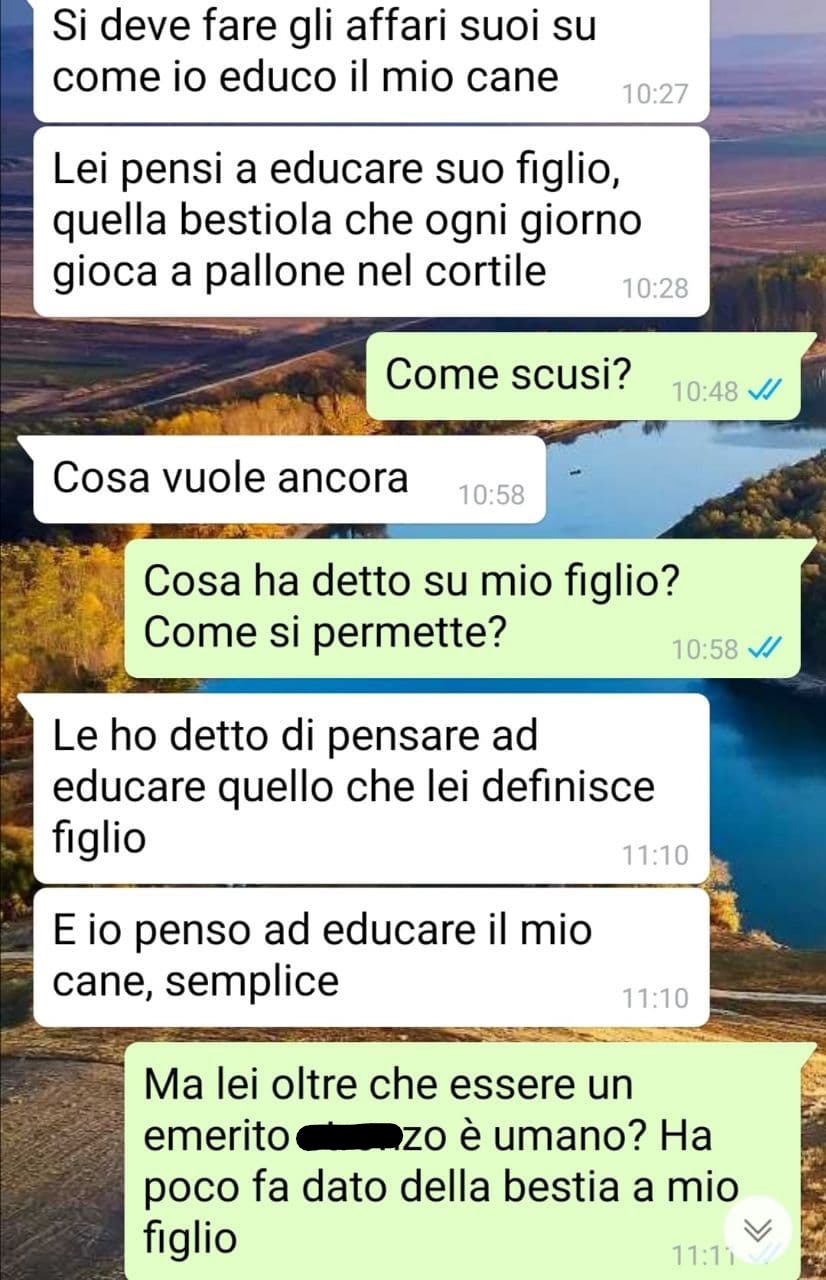The image size is (826, 1280).
Task: Click the read ticks on the 'Come si permette?' message
Action: 762,649
